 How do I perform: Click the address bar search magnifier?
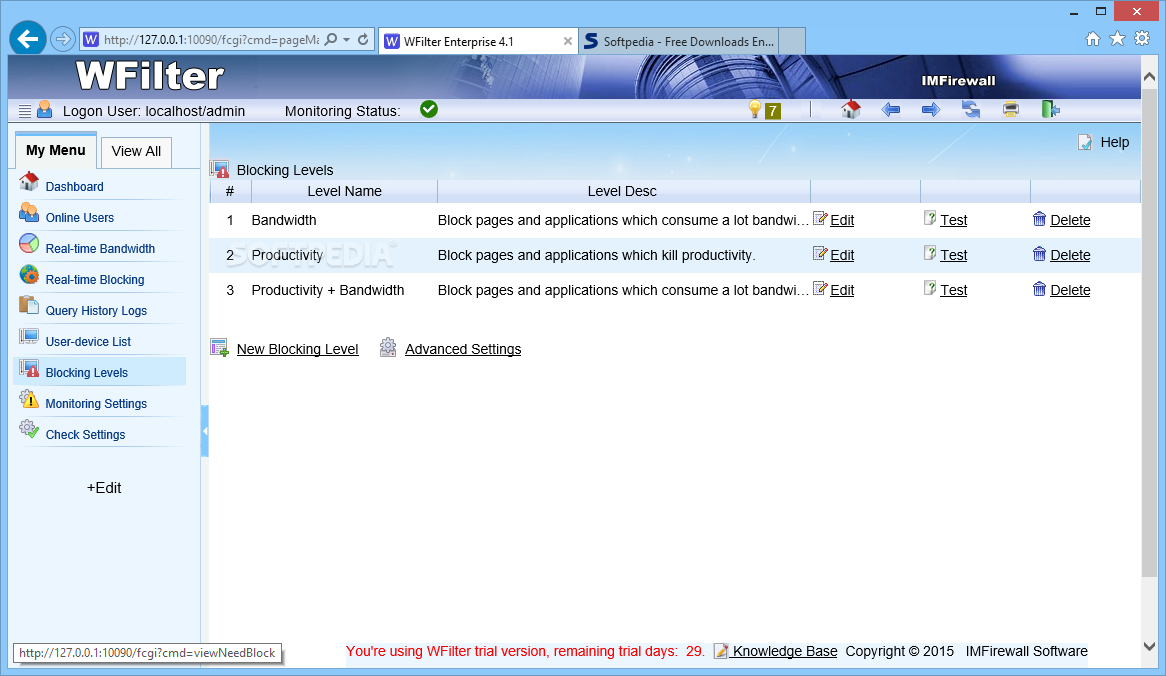point(331,39)
